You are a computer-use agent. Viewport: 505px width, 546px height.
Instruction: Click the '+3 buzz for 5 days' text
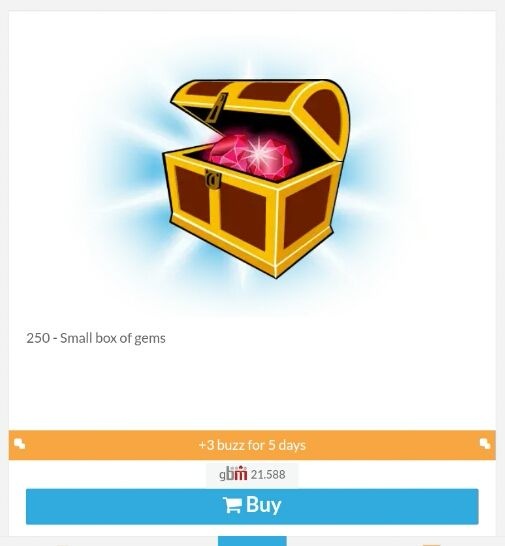point(252,445)
